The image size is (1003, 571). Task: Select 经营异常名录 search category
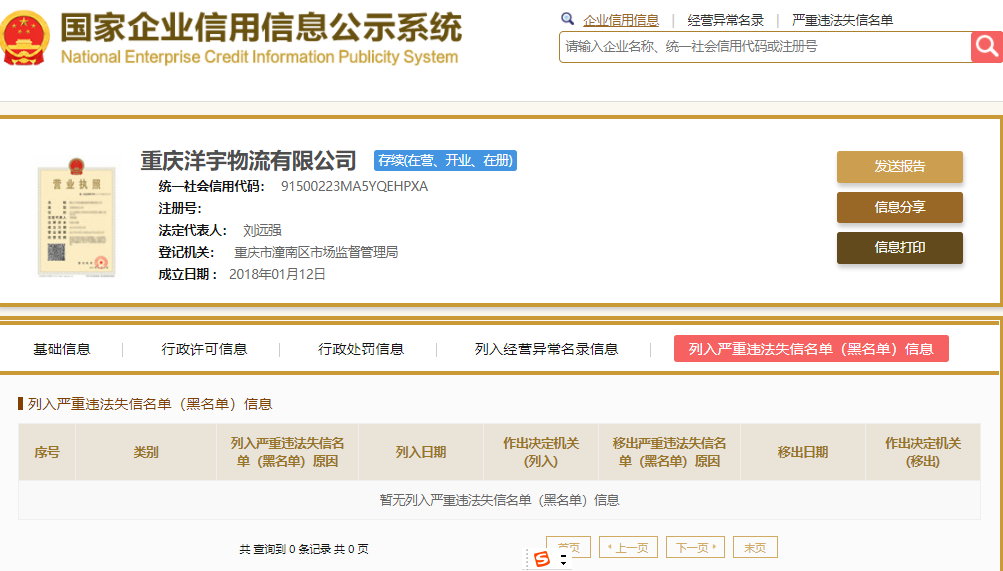(x=725, y=20)
